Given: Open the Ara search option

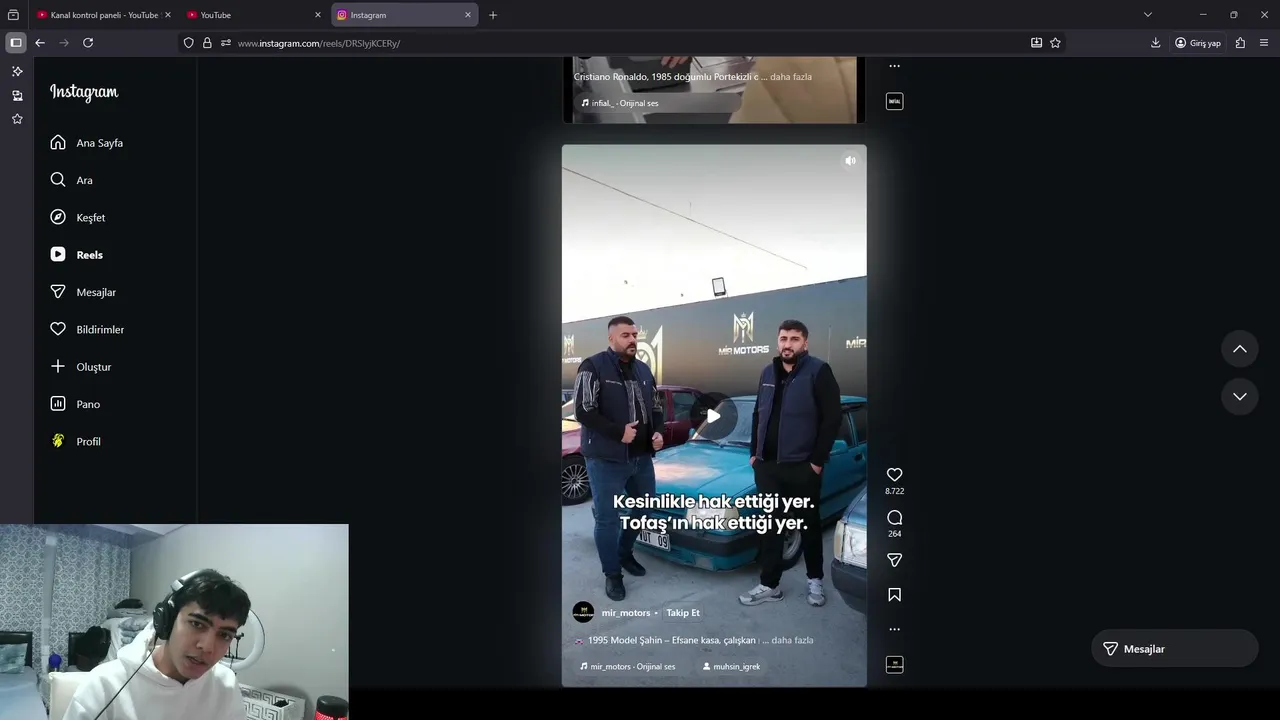Looking at the screenshot, I should [72, 180].
